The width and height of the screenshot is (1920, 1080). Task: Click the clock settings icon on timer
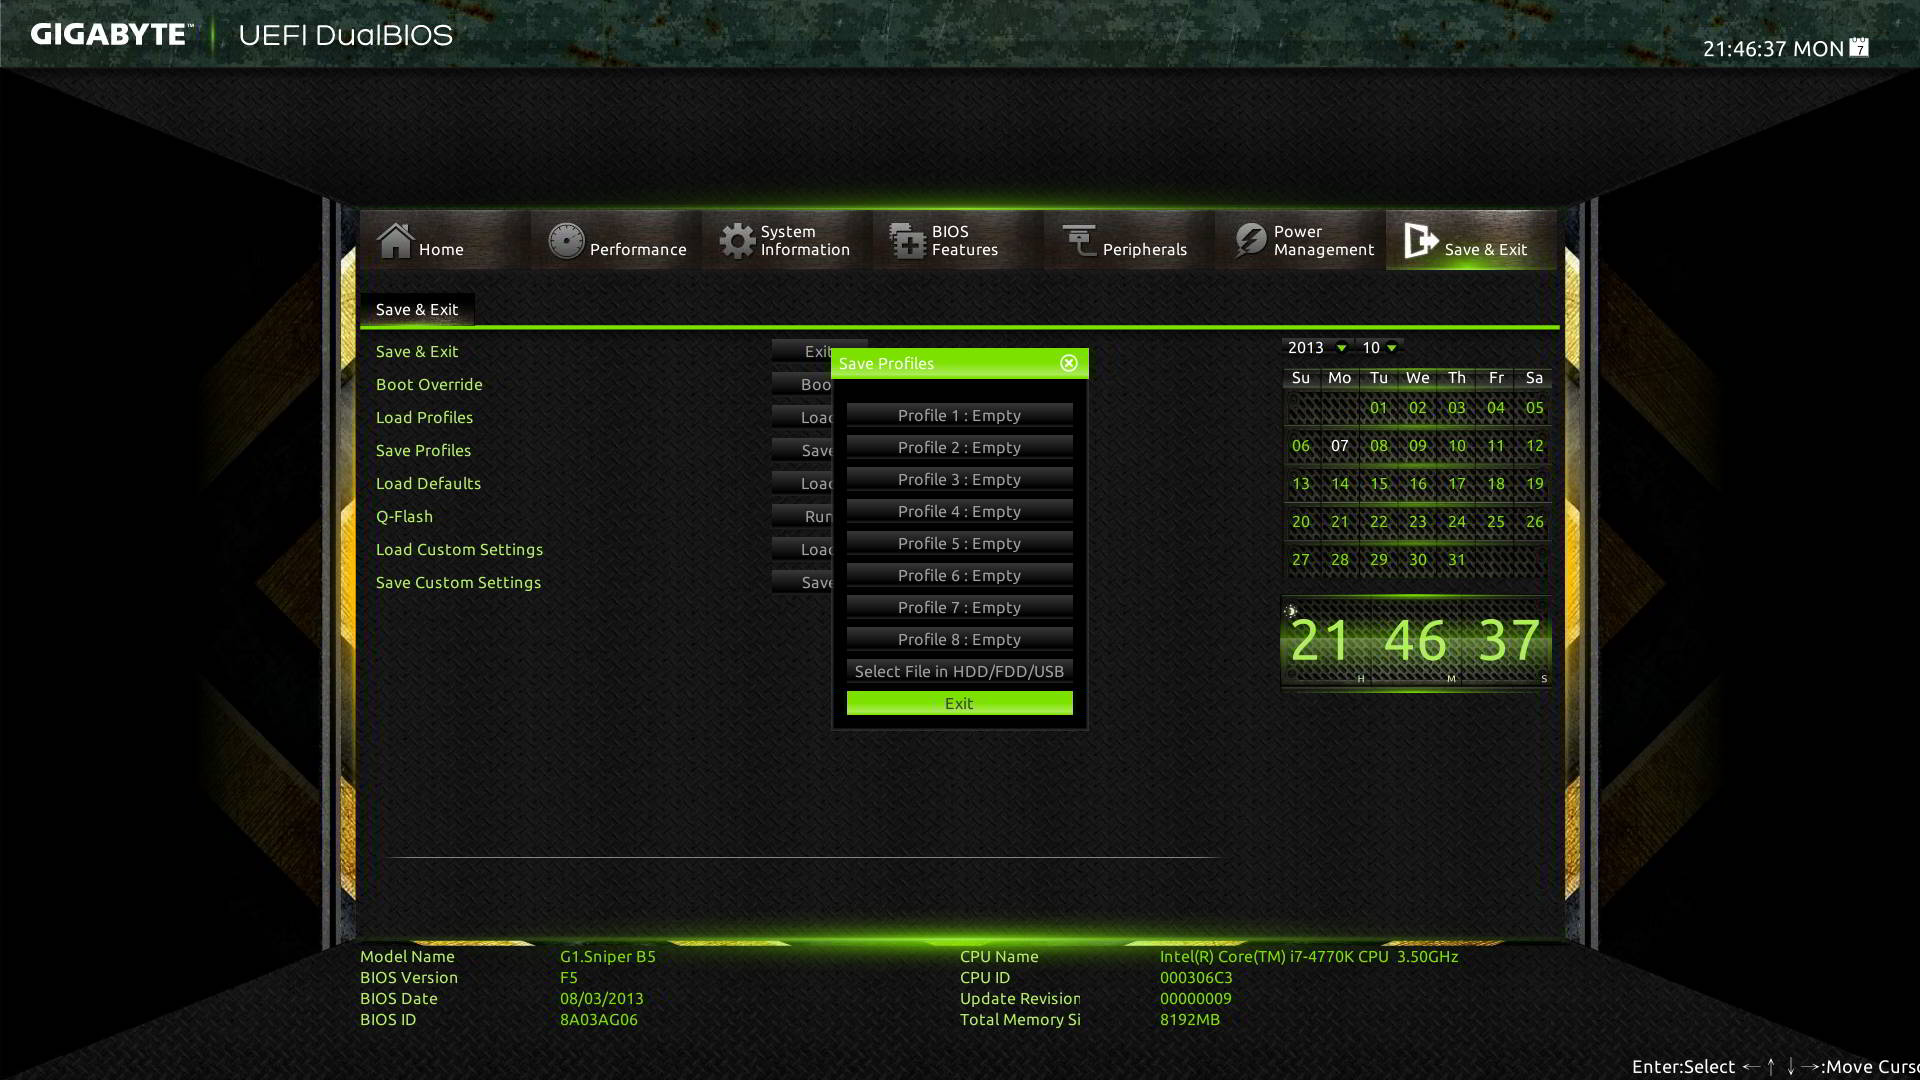1291,611
